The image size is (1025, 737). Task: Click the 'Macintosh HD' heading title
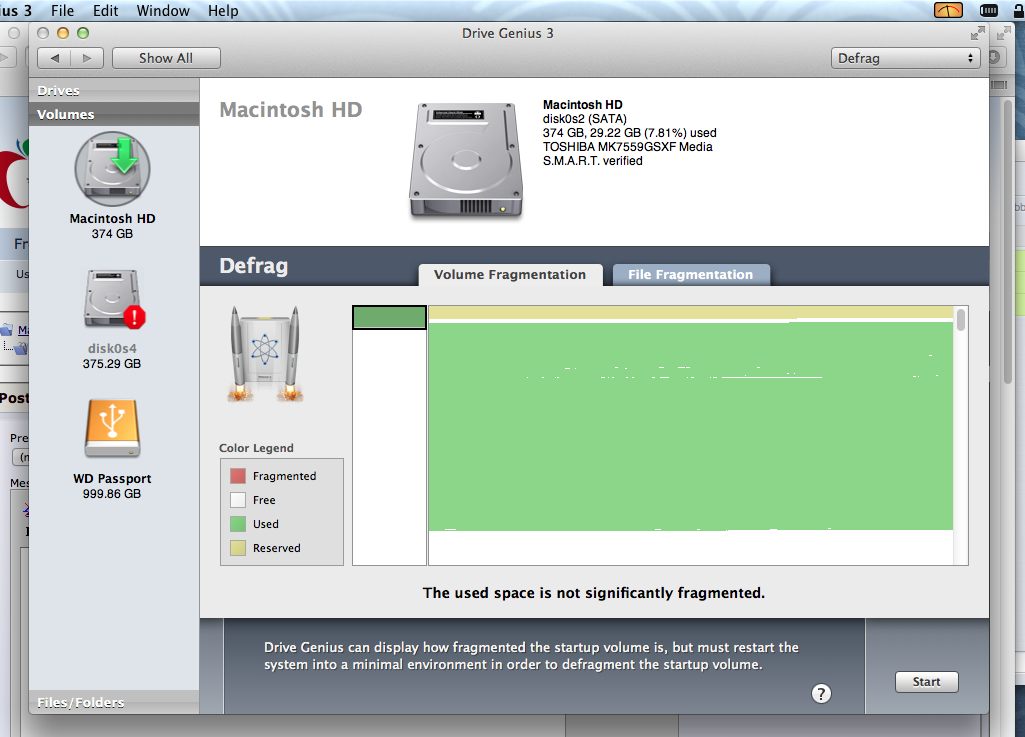pos(291,109)
